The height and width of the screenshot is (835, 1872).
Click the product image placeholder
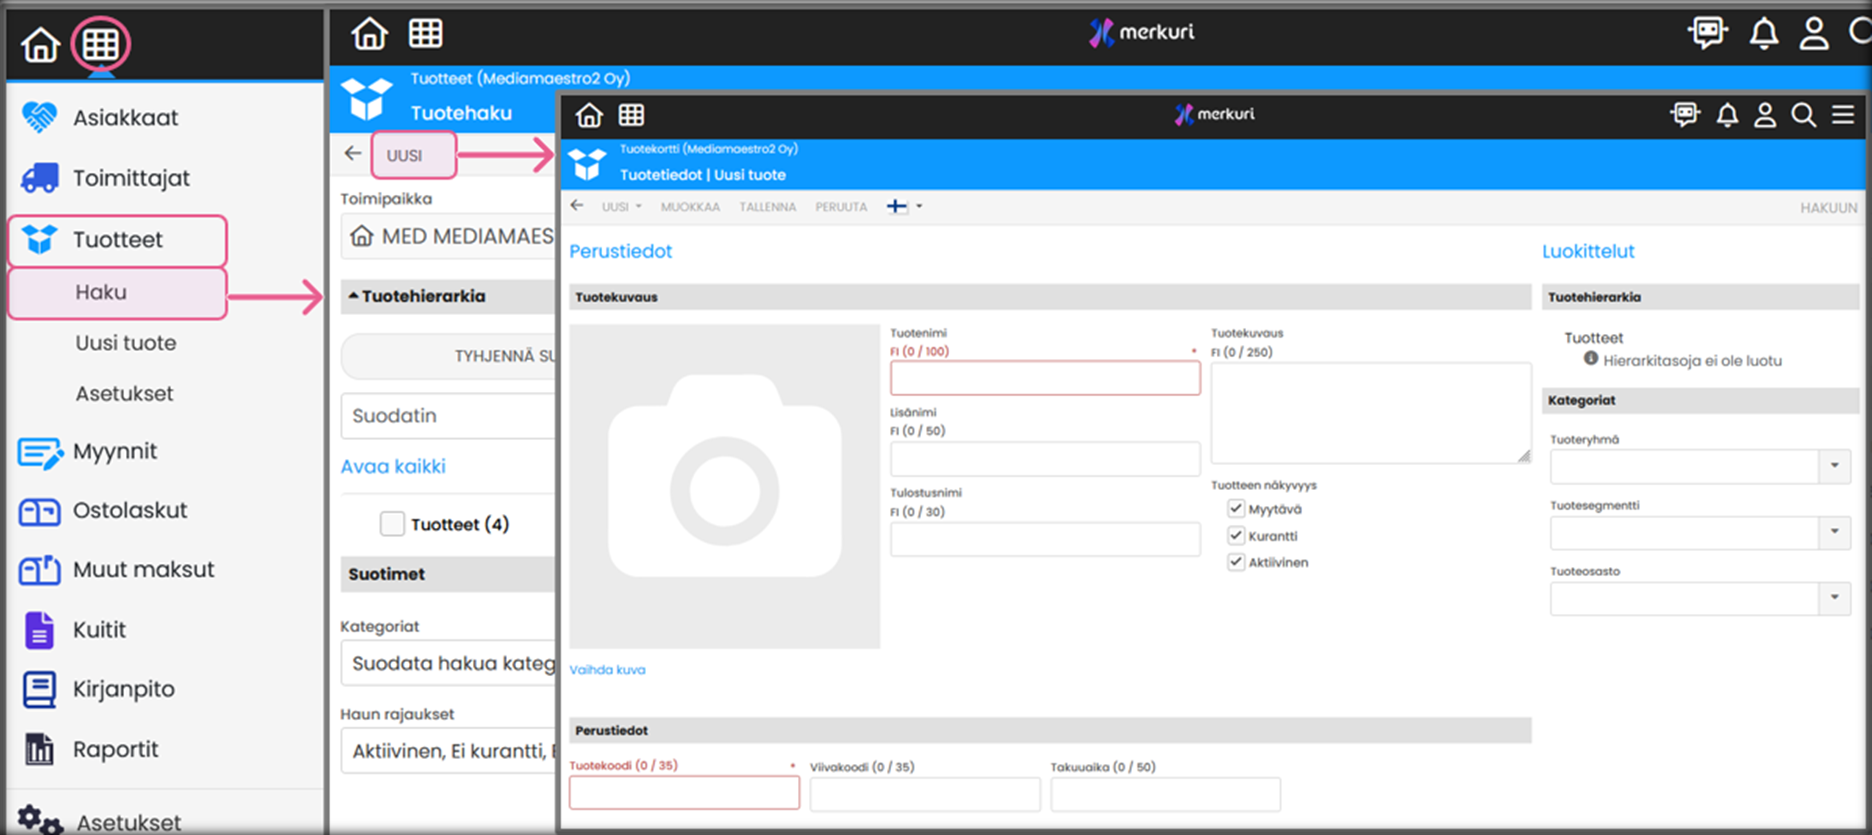(724, 487)
